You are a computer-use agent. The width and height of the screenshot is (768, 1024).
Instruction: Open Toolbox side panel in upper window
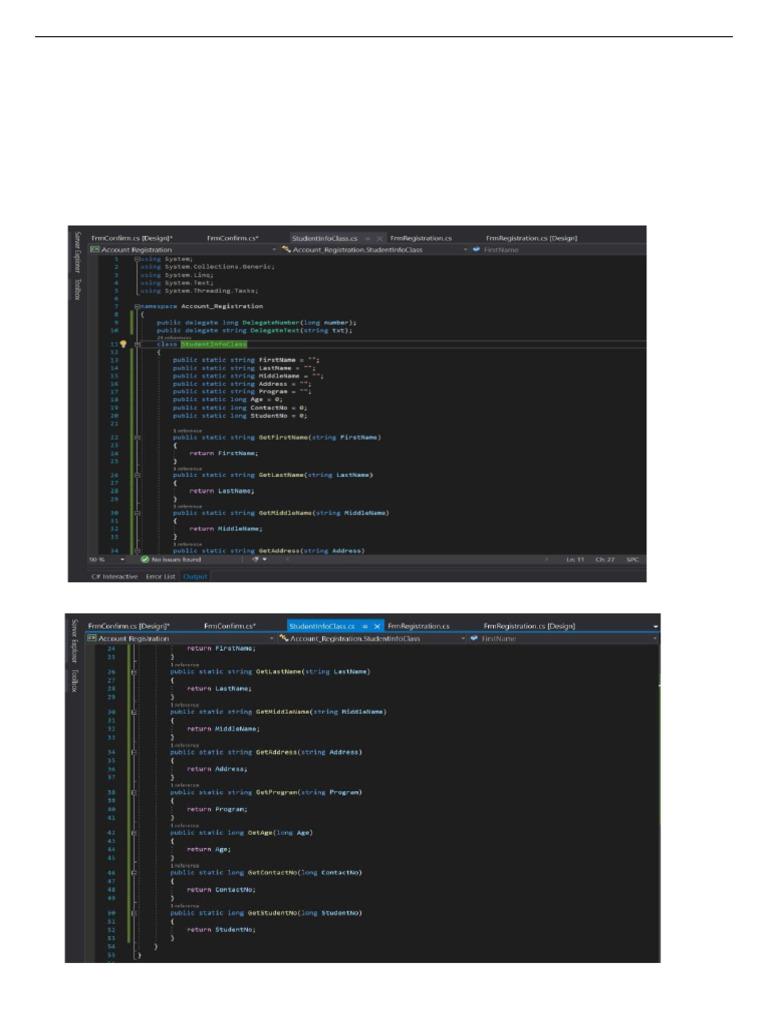pos(77,290)
